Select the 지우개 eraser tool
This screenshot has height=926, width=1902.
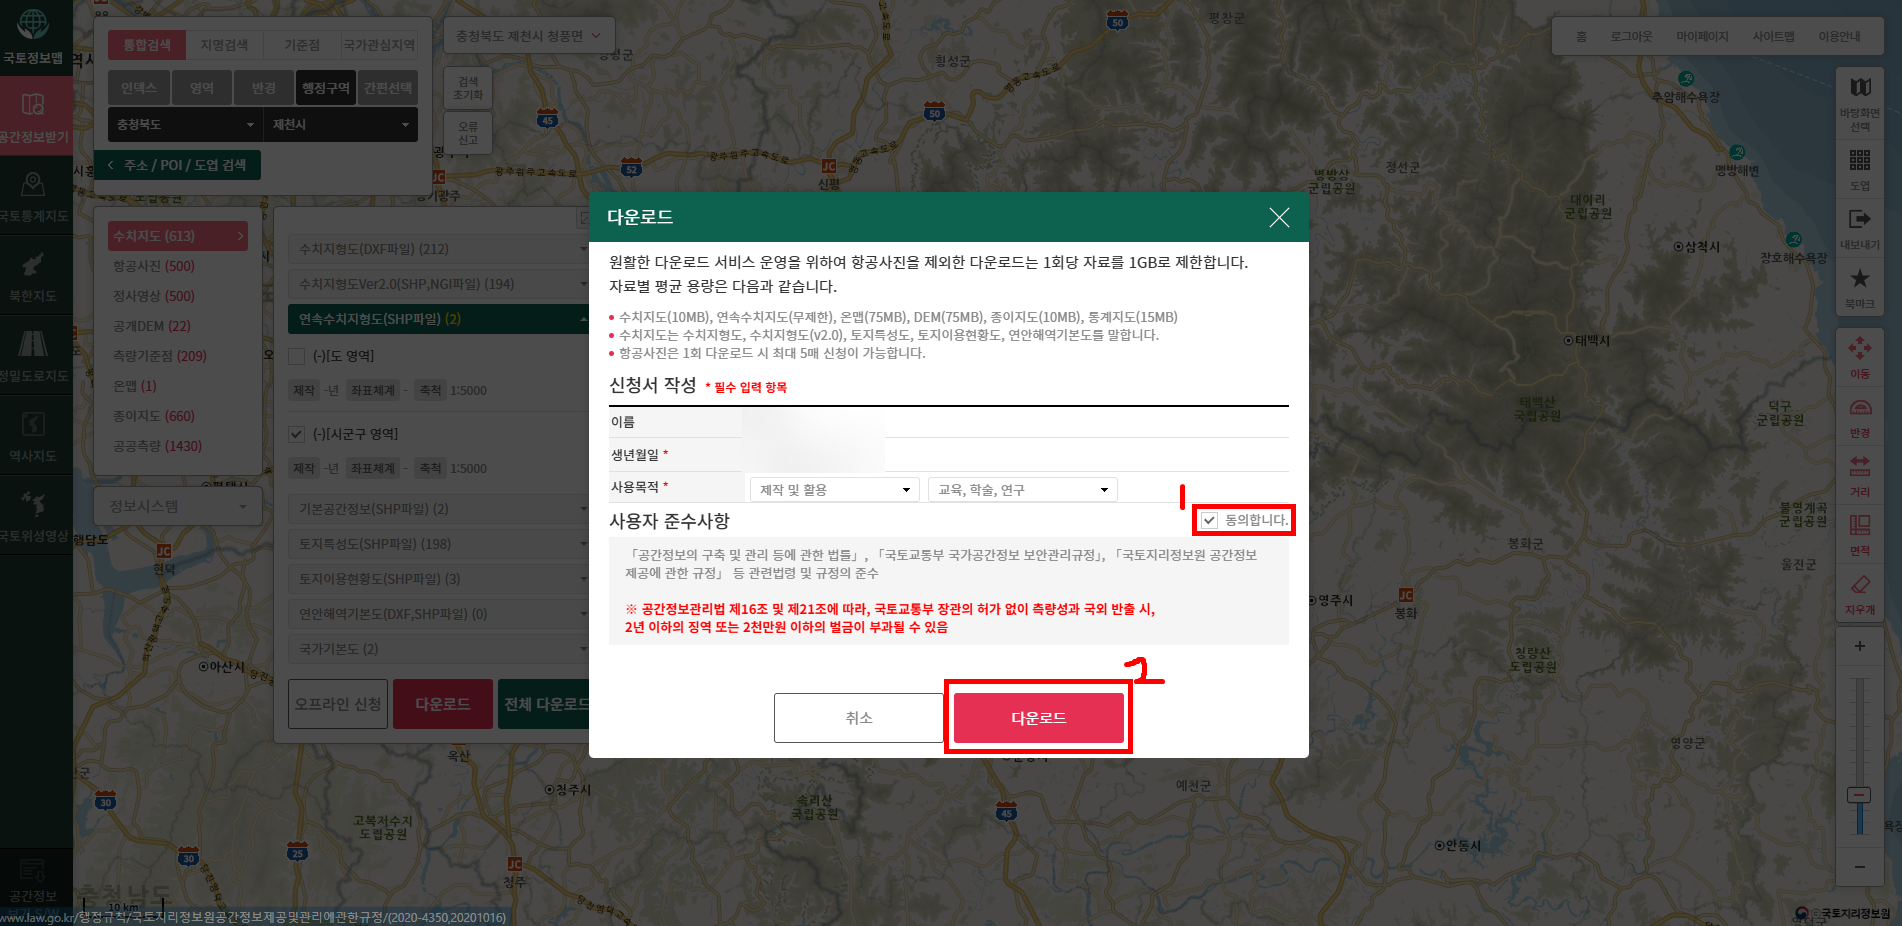[x=1860, y=593]
